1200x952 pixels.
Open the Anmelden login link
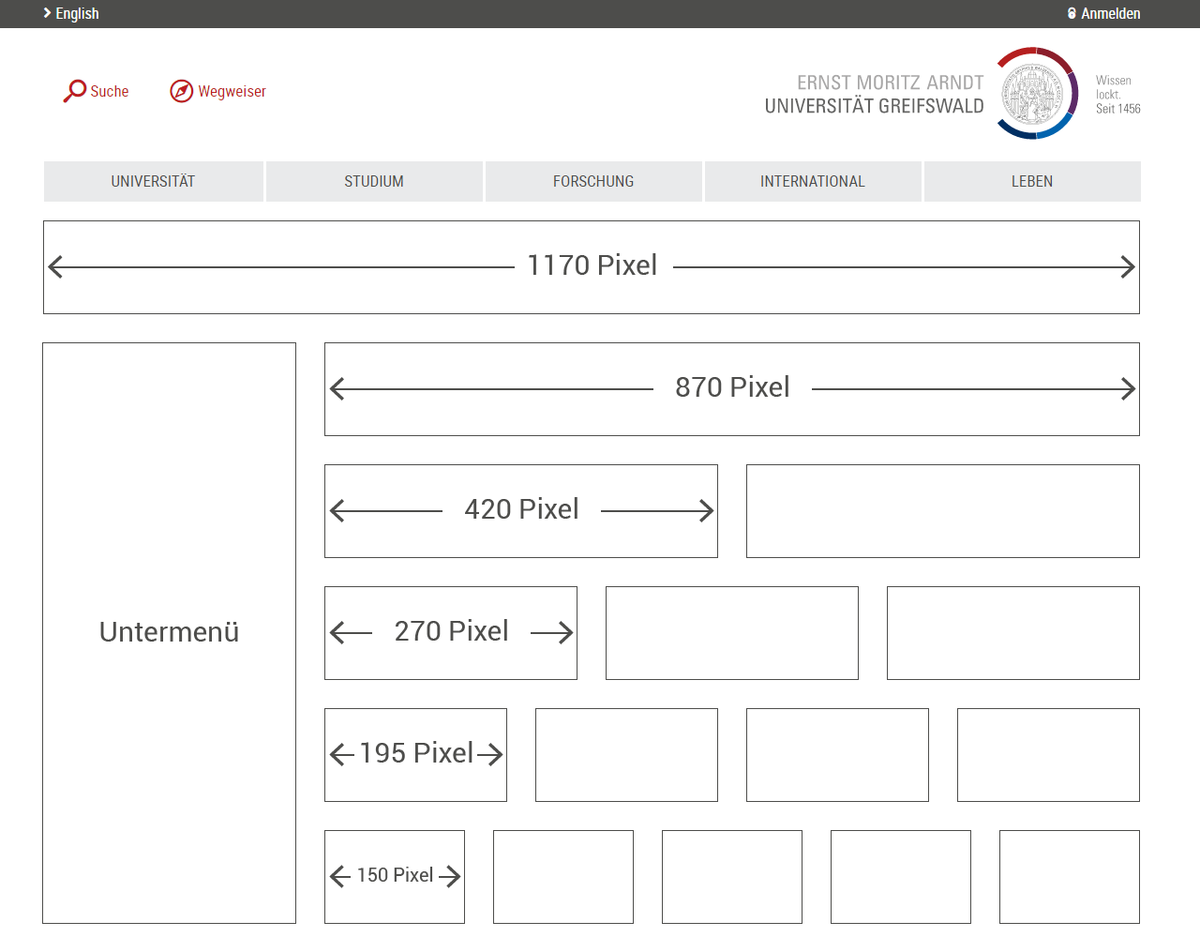(x=1110, y=14)
